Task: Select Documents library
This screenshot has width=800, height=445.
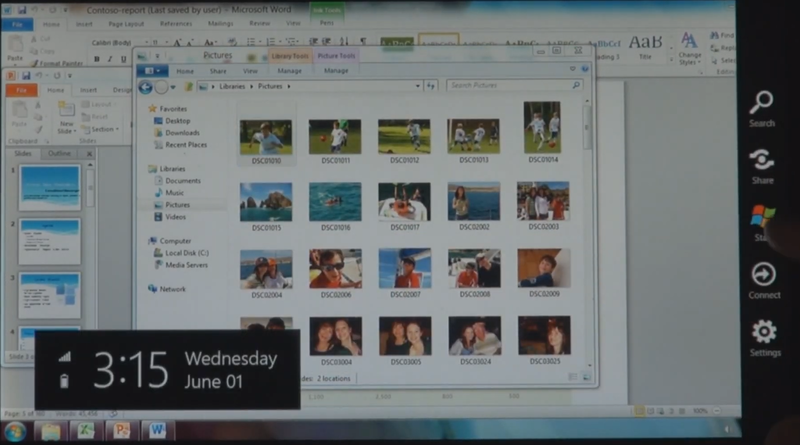Action: coord(178,181)
